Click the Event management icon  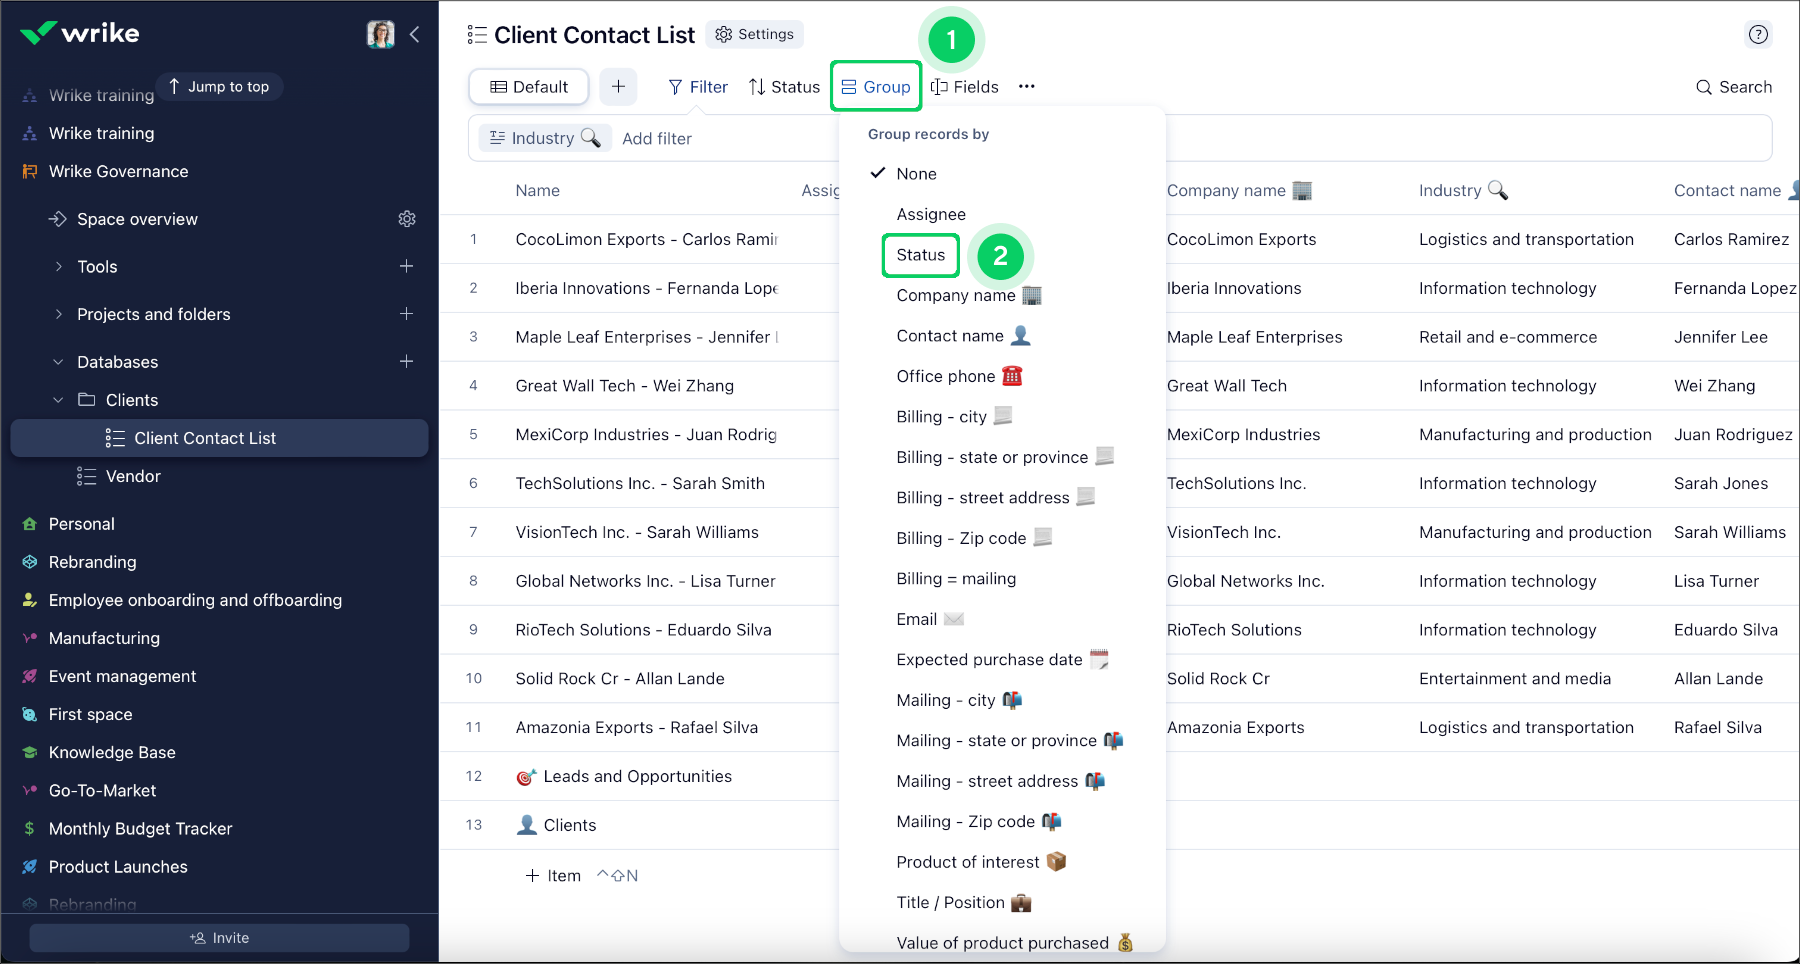[x=30, y=676]
